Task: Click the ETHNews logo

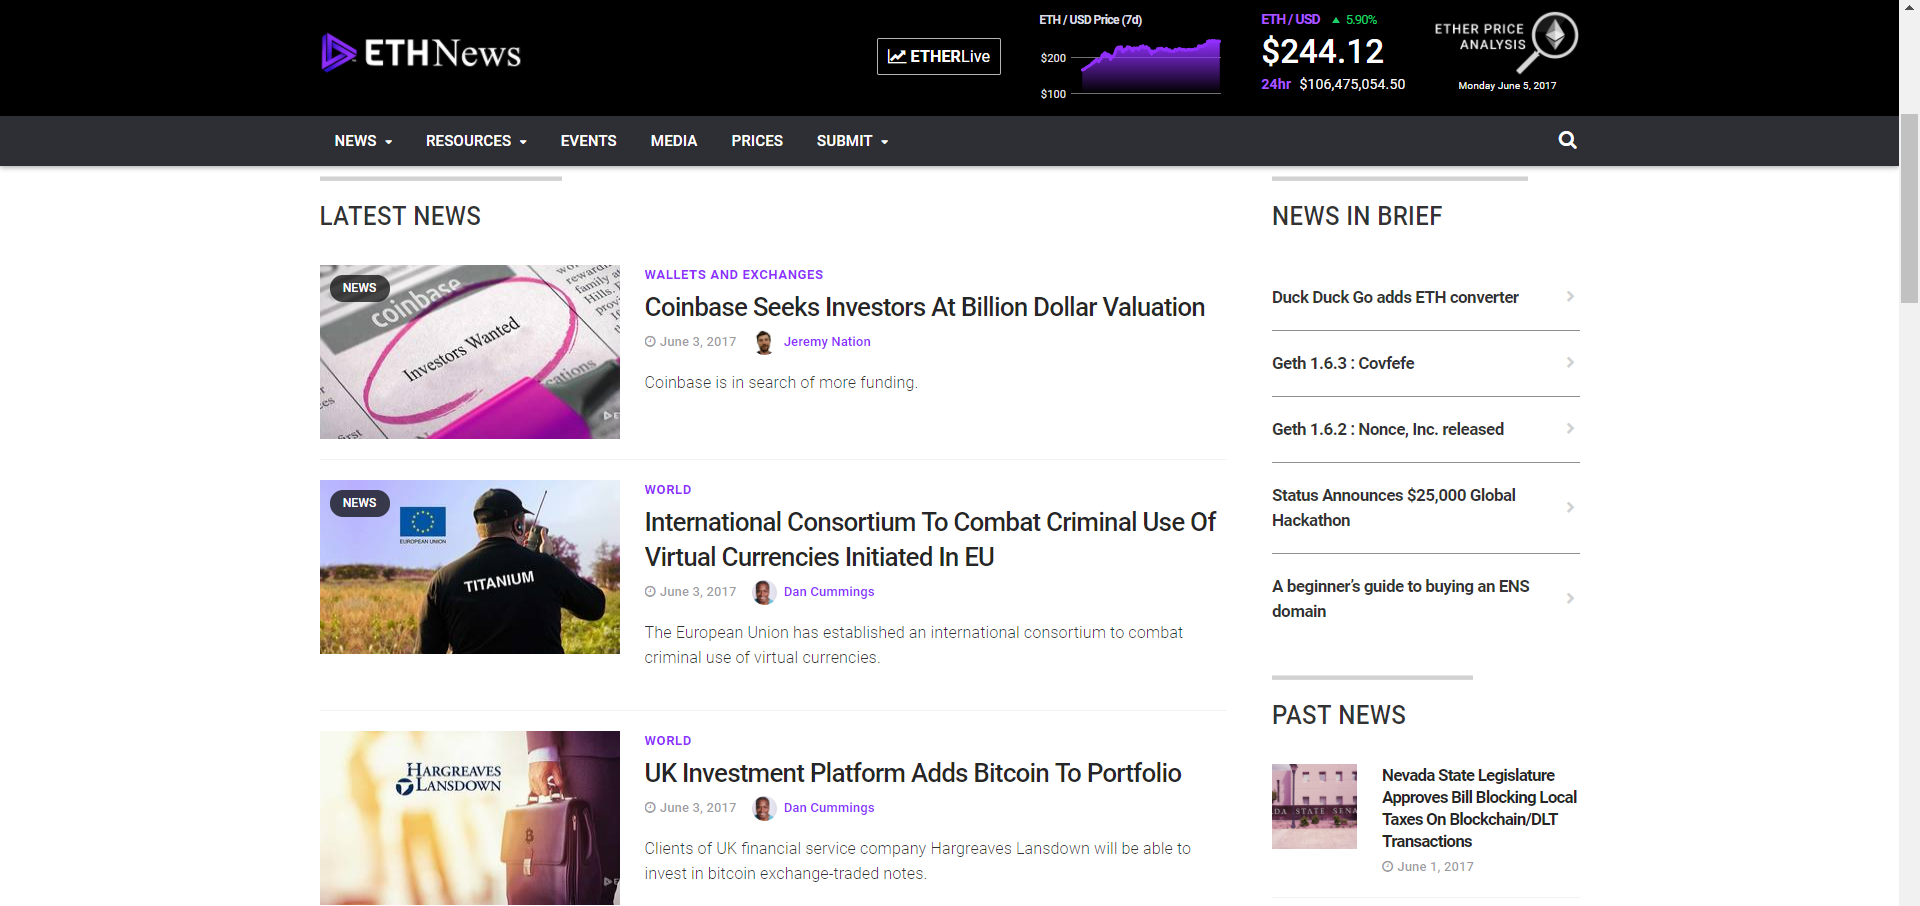Action: tap(421, 53)
